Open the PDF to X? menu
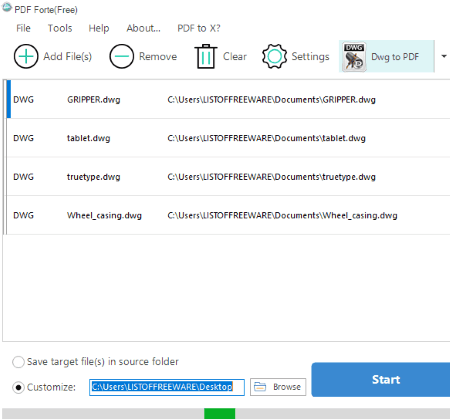This screenshot has height=420, width=450. 199,28
